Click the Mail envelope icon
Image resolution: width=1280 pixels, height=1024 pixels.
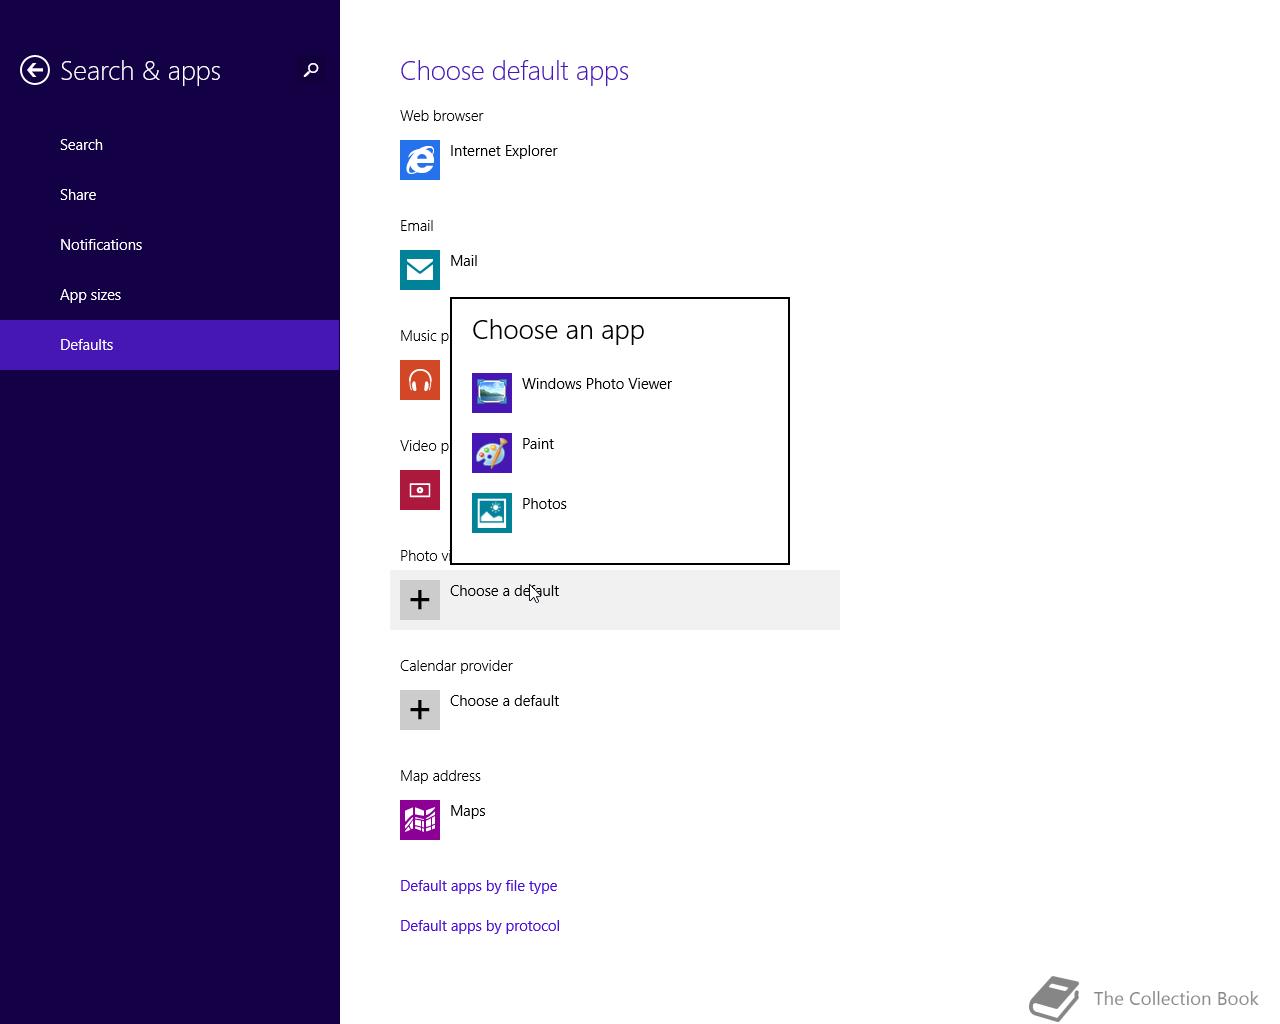420,270
